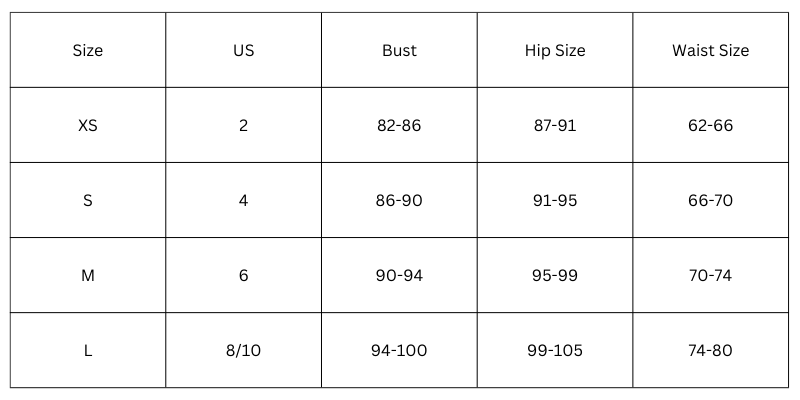Click waist measurement 62-66
Image resolution: width=800 pixels, height=400 pixels.
(x=710, y=125)
